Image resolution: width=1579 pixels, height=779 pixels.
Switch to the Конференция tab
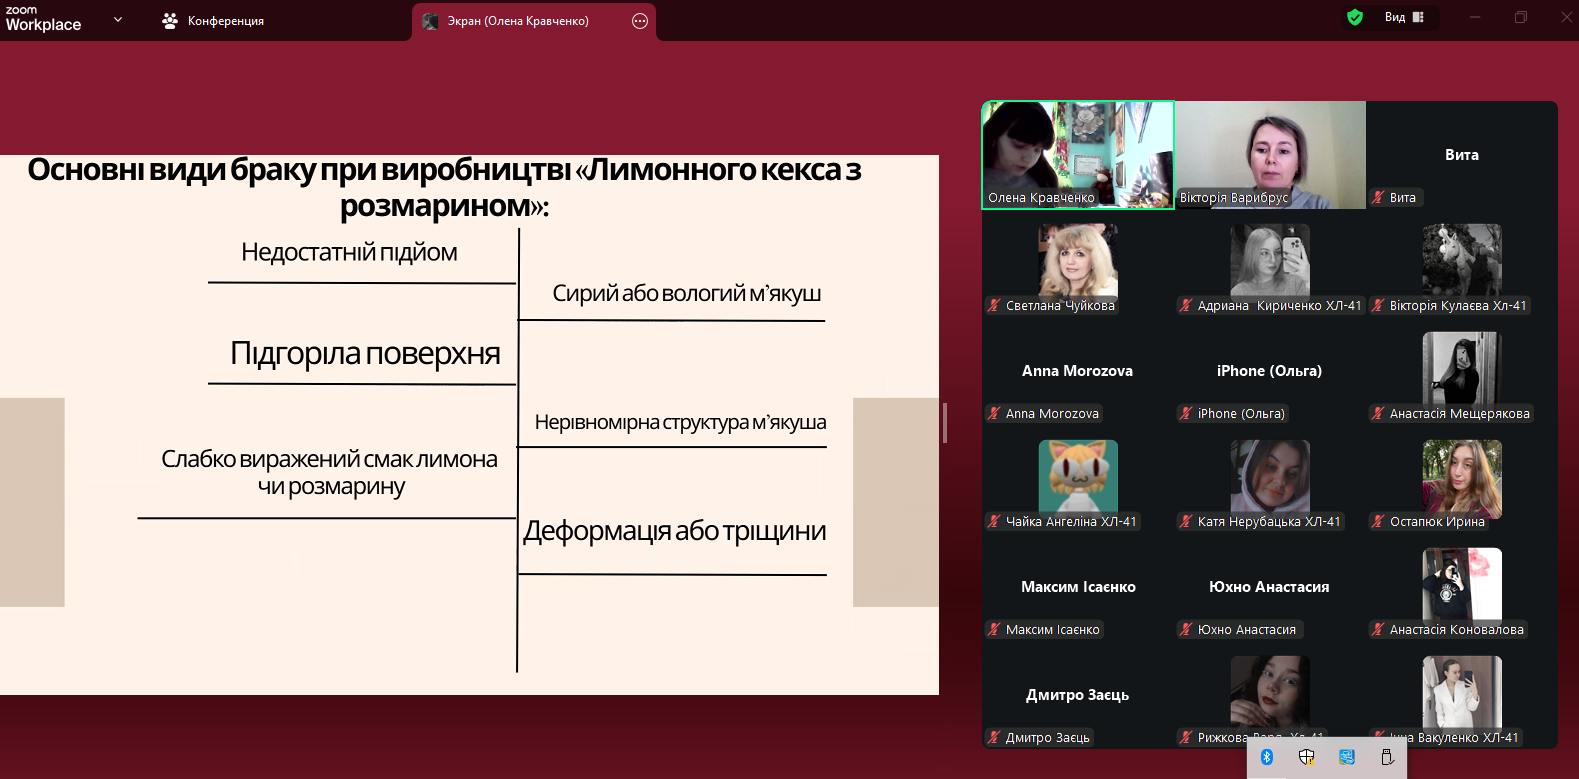(225, 21)
